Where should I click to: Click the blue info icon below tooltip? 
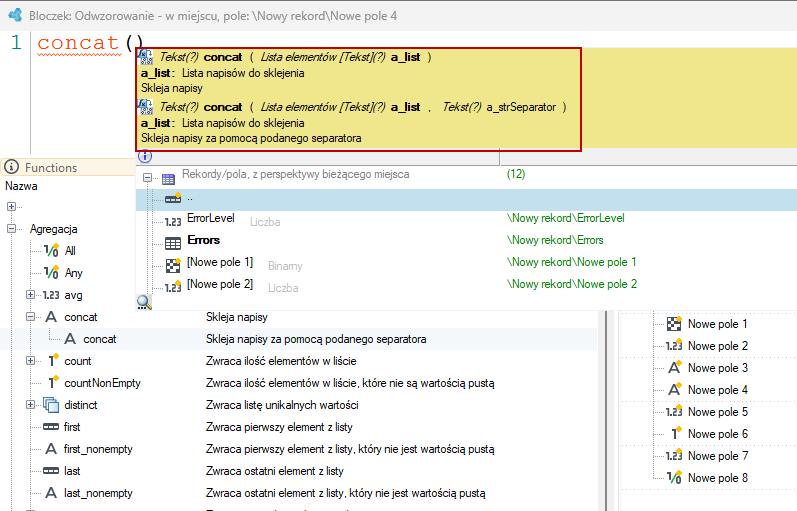pyautogui.click(x=145, y=156)
